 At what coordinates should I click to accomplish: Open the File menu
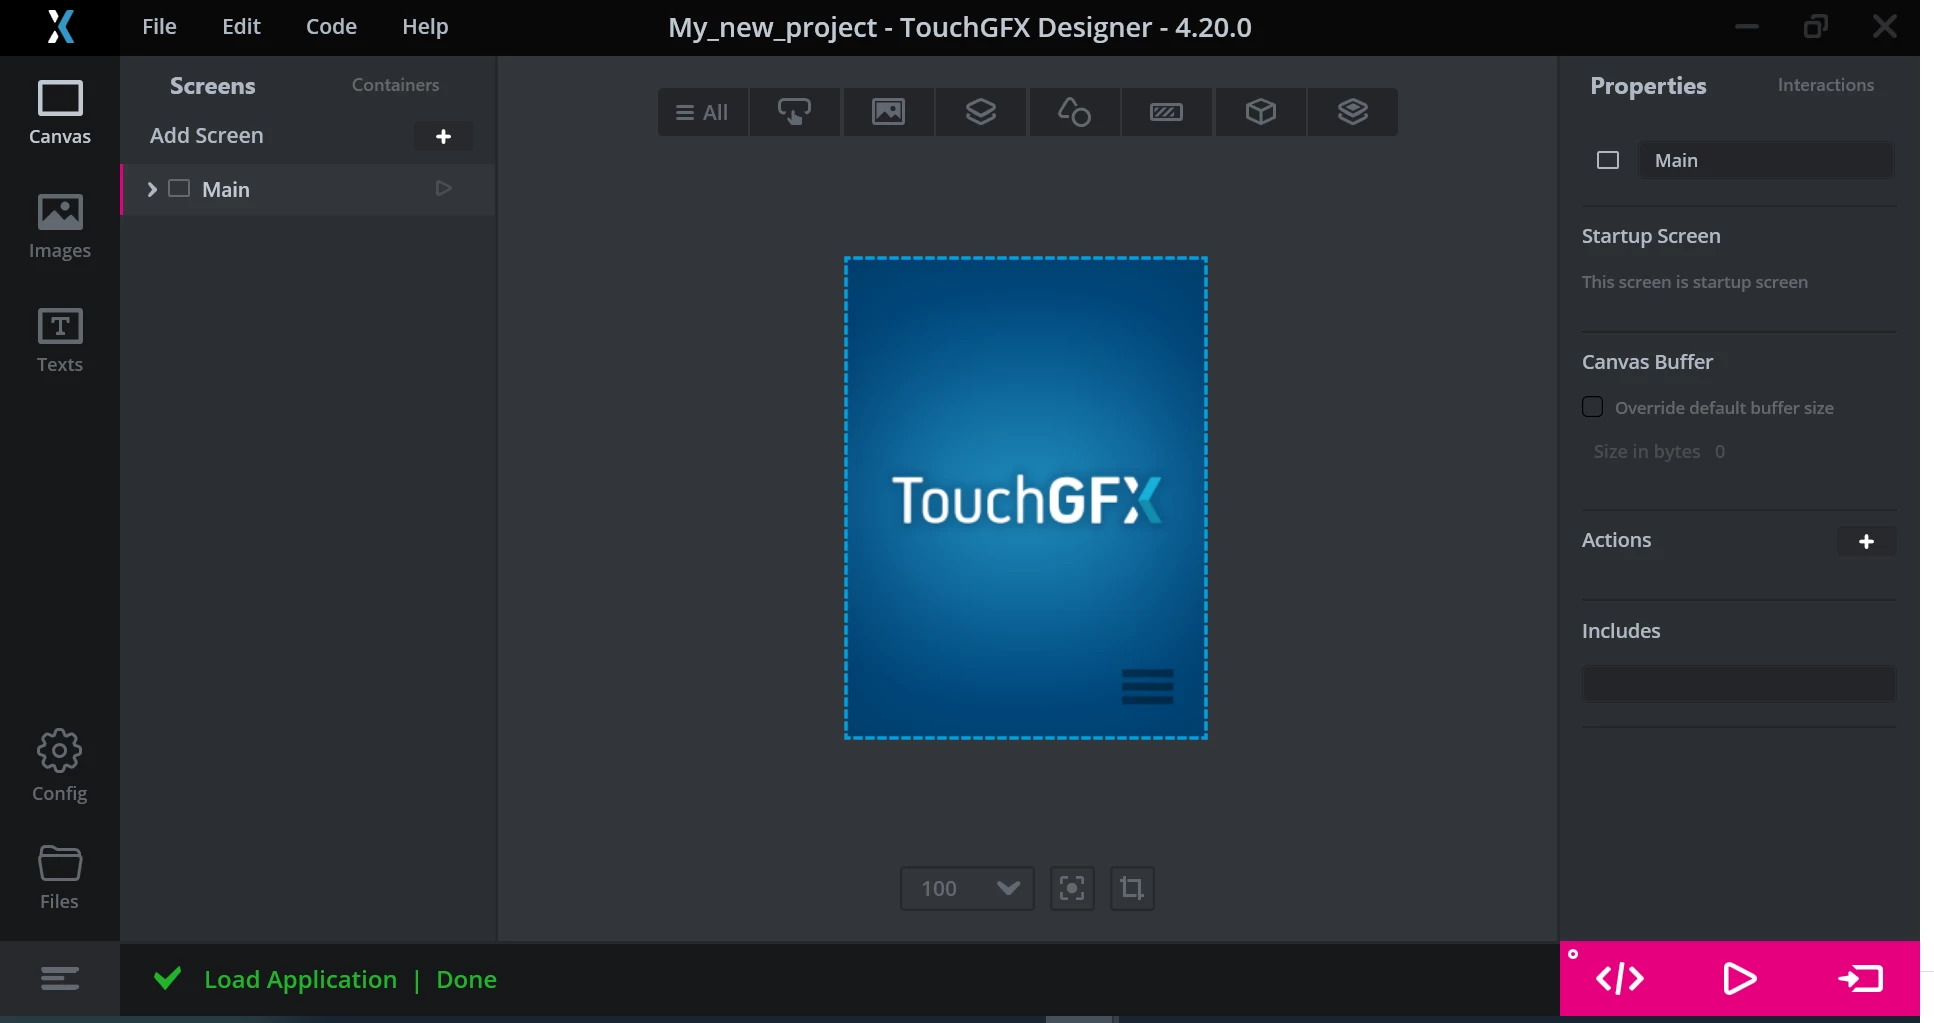tap(159, 27)
